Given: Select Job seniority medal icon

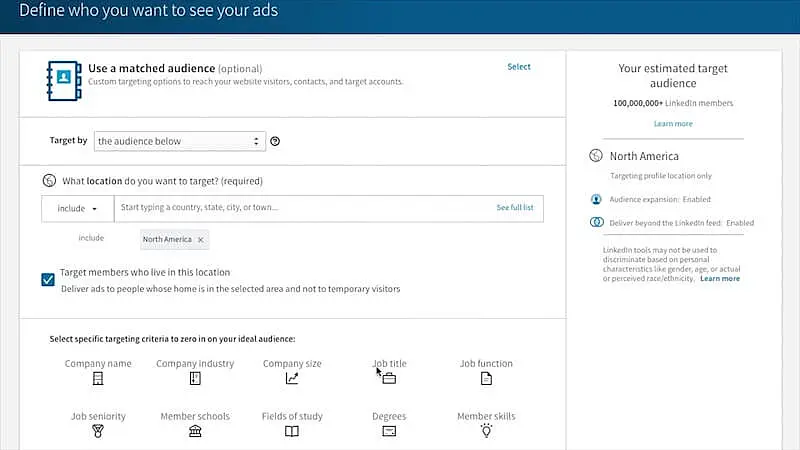Looking at the screenshot, I should (98, 431).
